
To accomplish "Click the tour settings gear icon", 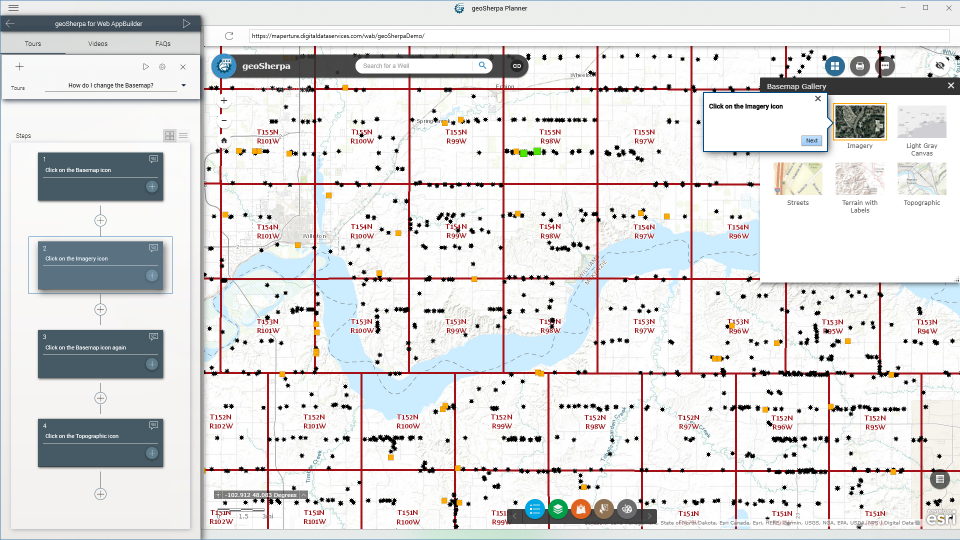I will click(x=163, y=67).
